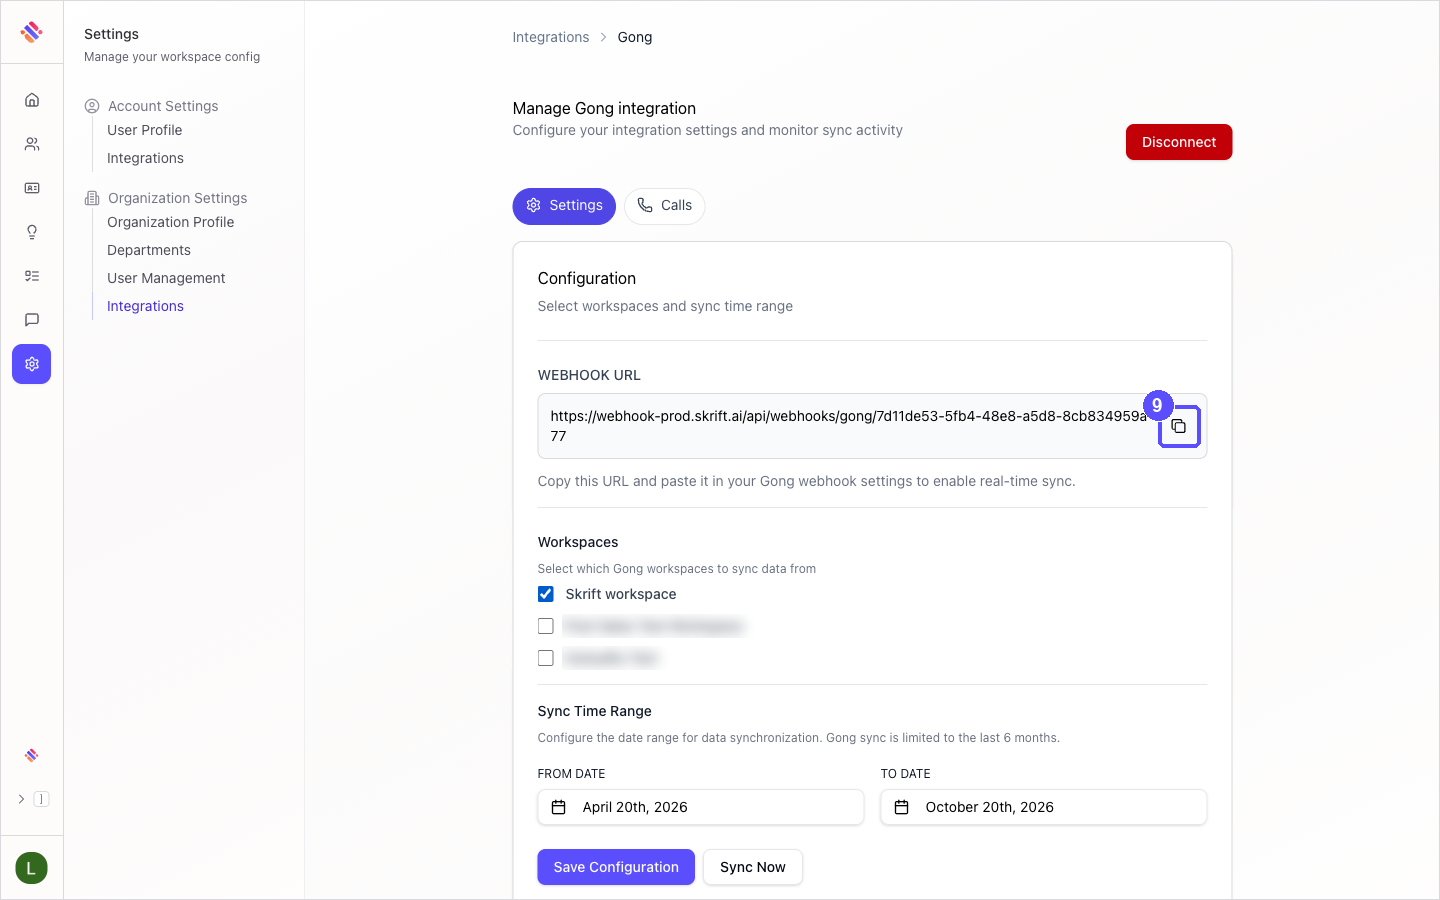Open Organization Profile settings
1440x900 pixels.
tap(171, 222)
